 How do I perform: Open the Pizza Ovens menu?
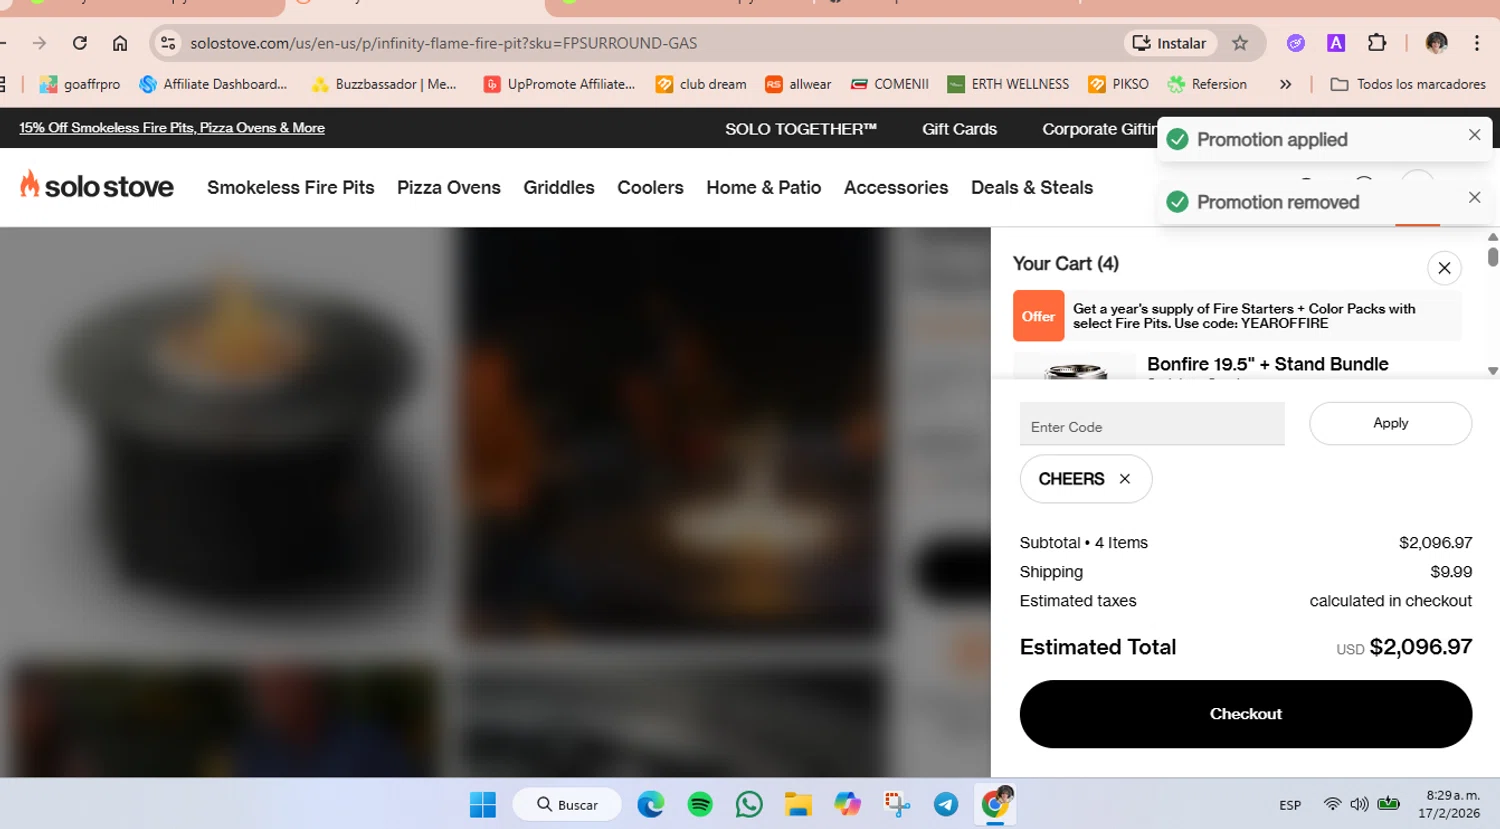(449, 187)
